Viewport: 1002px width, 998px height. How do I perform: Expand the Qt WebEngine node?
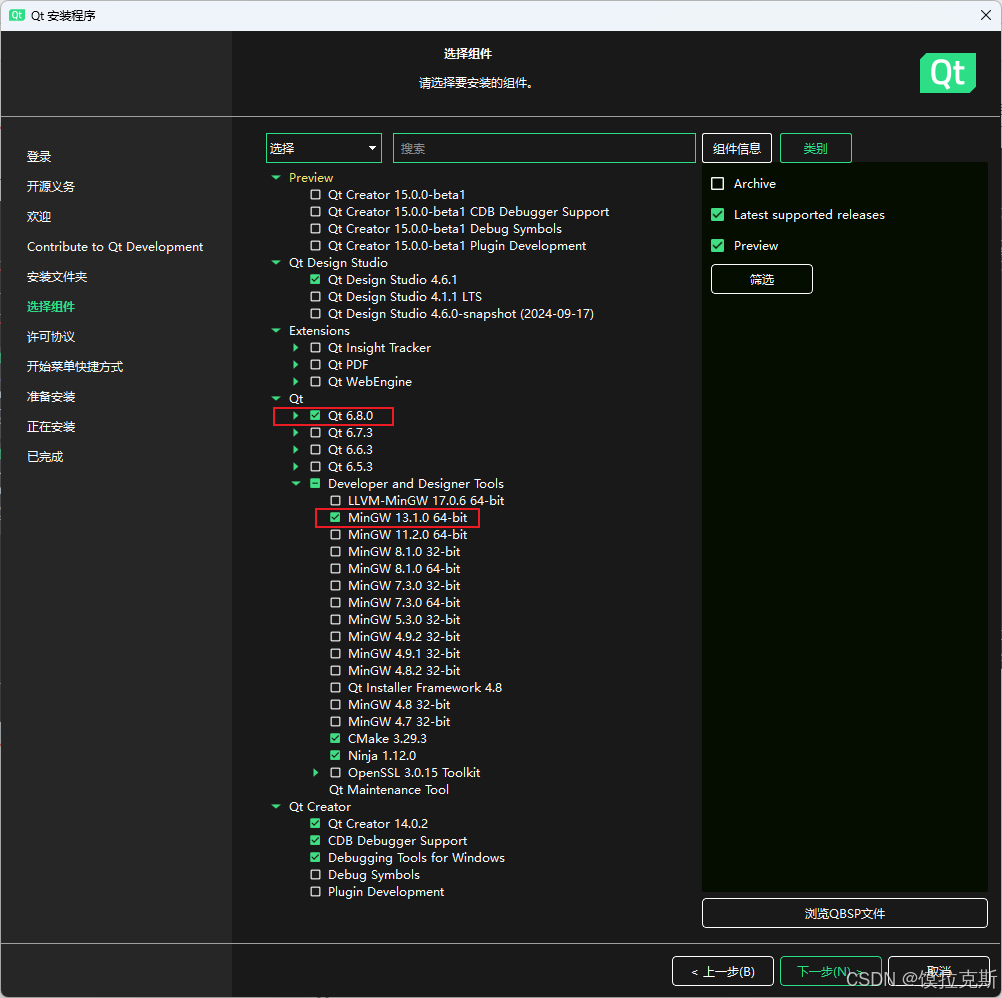click(296, 381)
